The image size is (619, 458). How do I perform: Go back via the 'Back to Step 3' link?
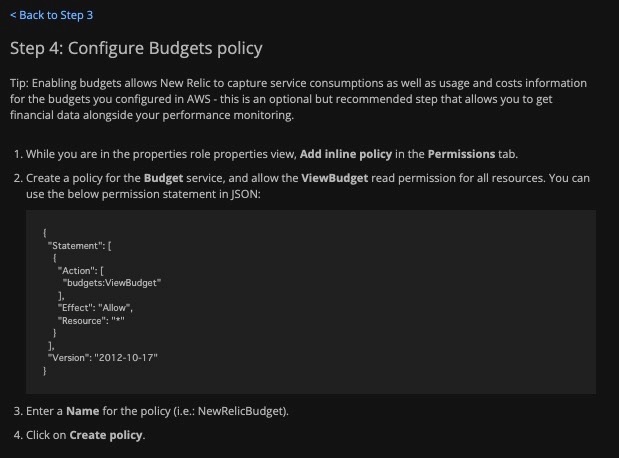click(51, 15)
